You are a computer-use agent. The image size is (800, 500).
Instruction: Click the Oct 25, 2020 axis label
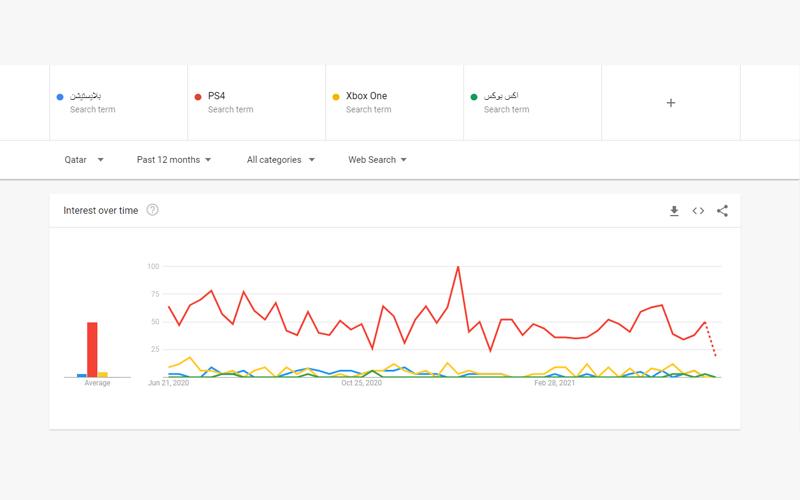[x=362, y=382]
